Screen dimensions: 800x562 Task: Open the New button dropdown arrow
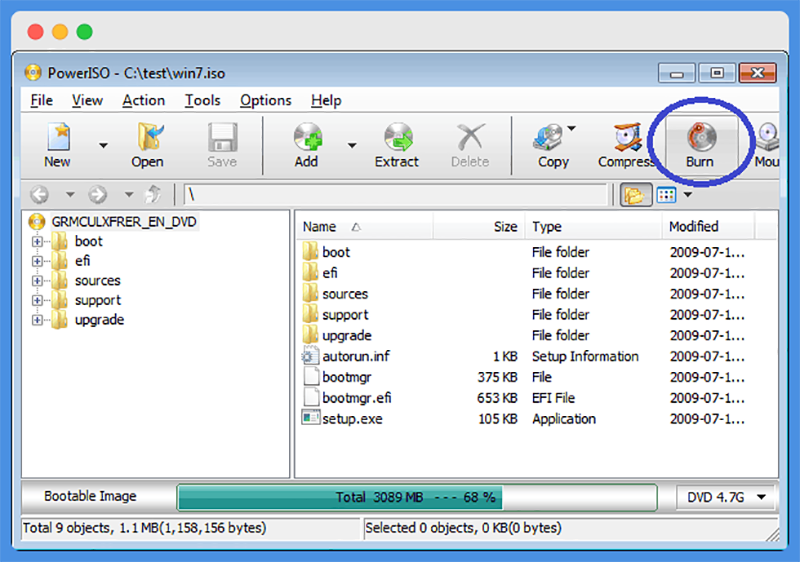pyautogui.click(x=103, y=146)
